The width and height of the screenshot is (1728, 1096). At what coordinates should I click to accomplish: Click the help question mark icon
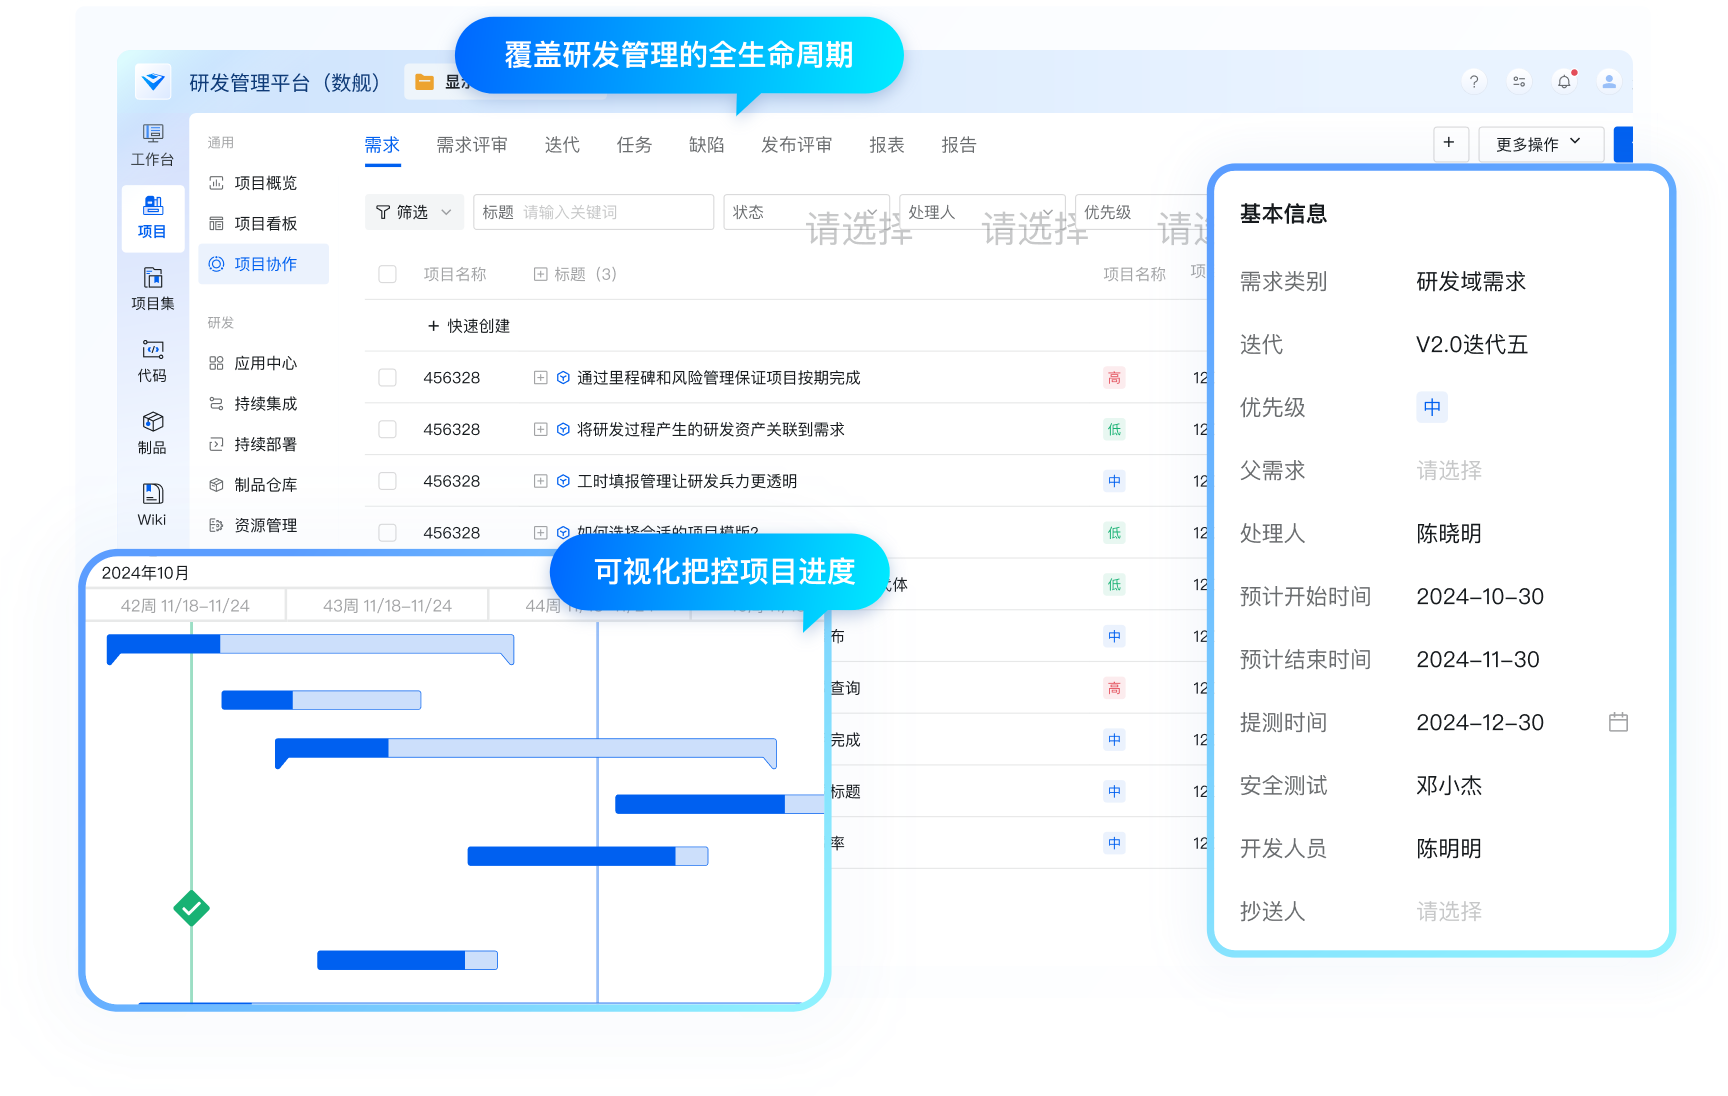coord(1473,82)
